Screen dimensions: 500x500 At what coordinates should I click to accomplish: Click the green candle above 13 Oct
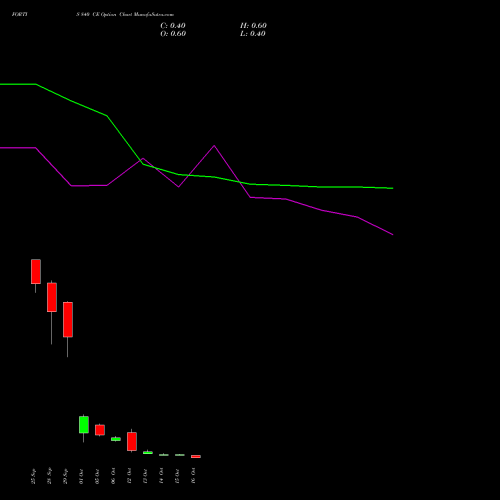pos(148,452)
